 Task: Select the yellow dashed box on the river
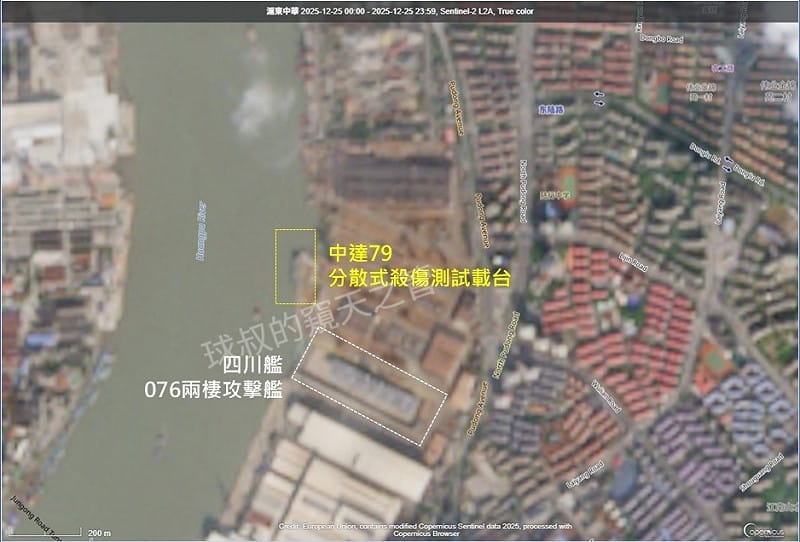pyautogui.click(x=295, y=266)
